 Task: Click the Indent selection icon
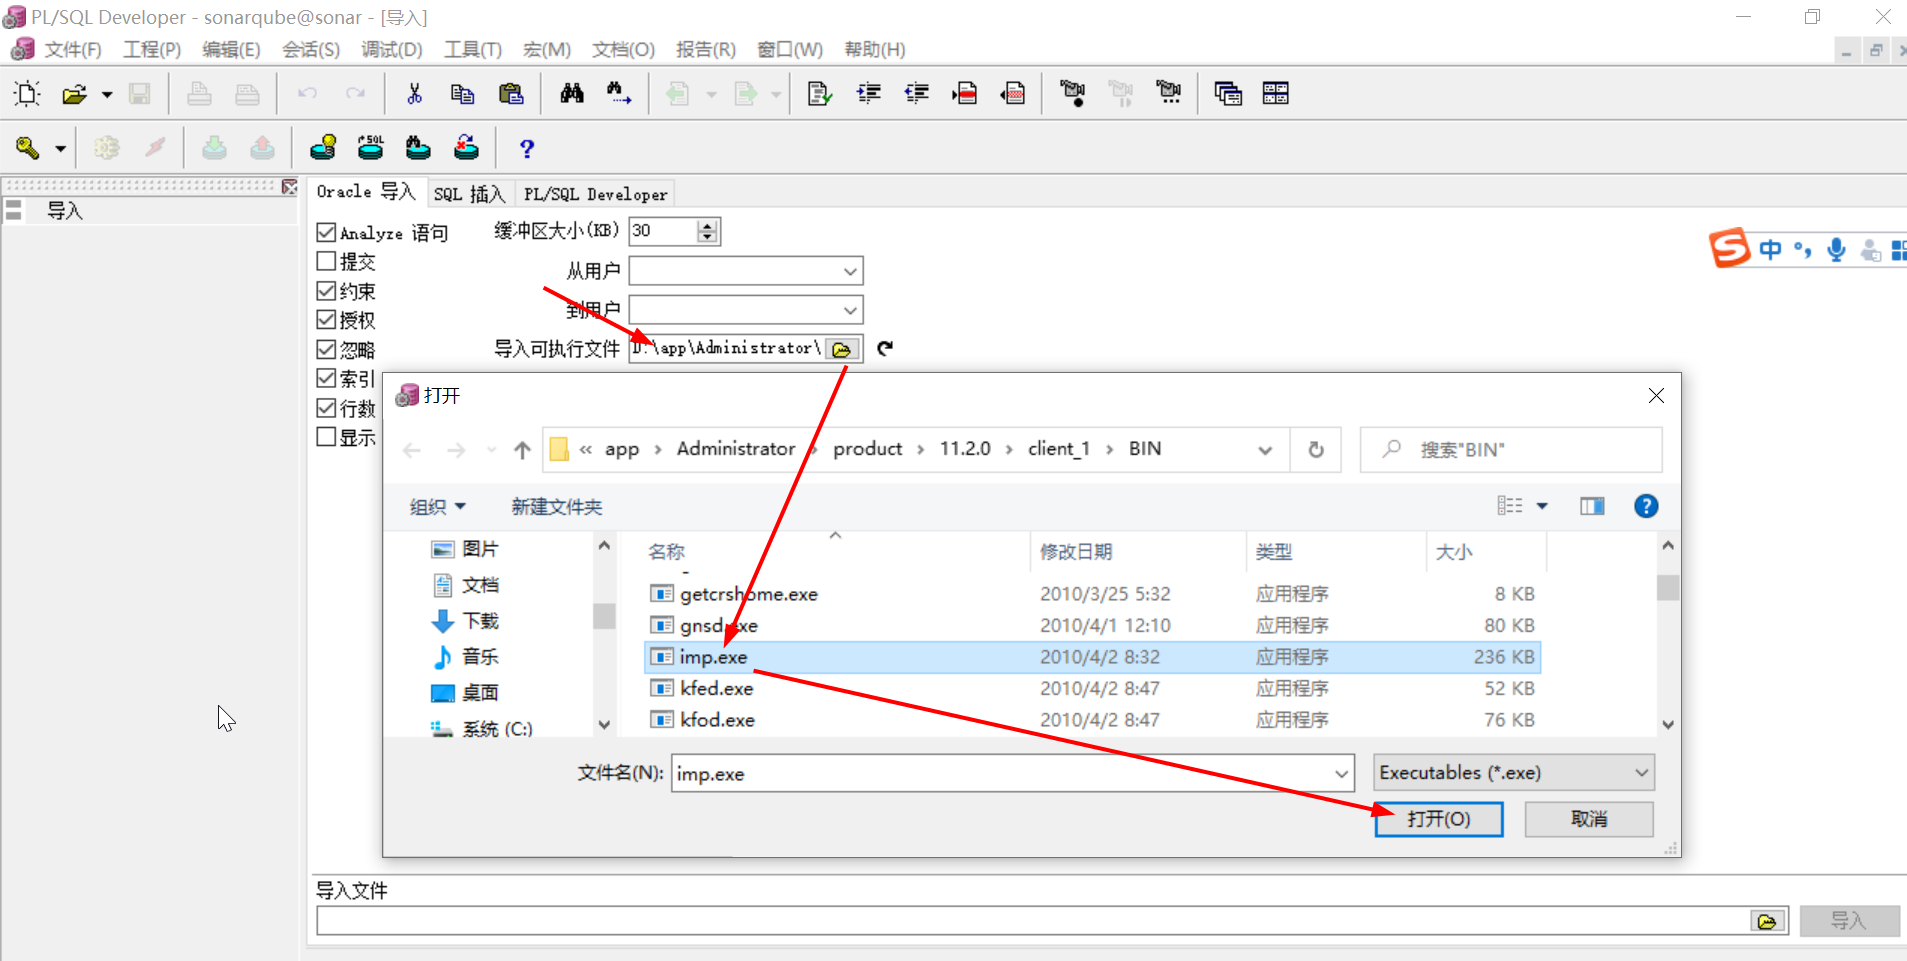pos(868,94)
